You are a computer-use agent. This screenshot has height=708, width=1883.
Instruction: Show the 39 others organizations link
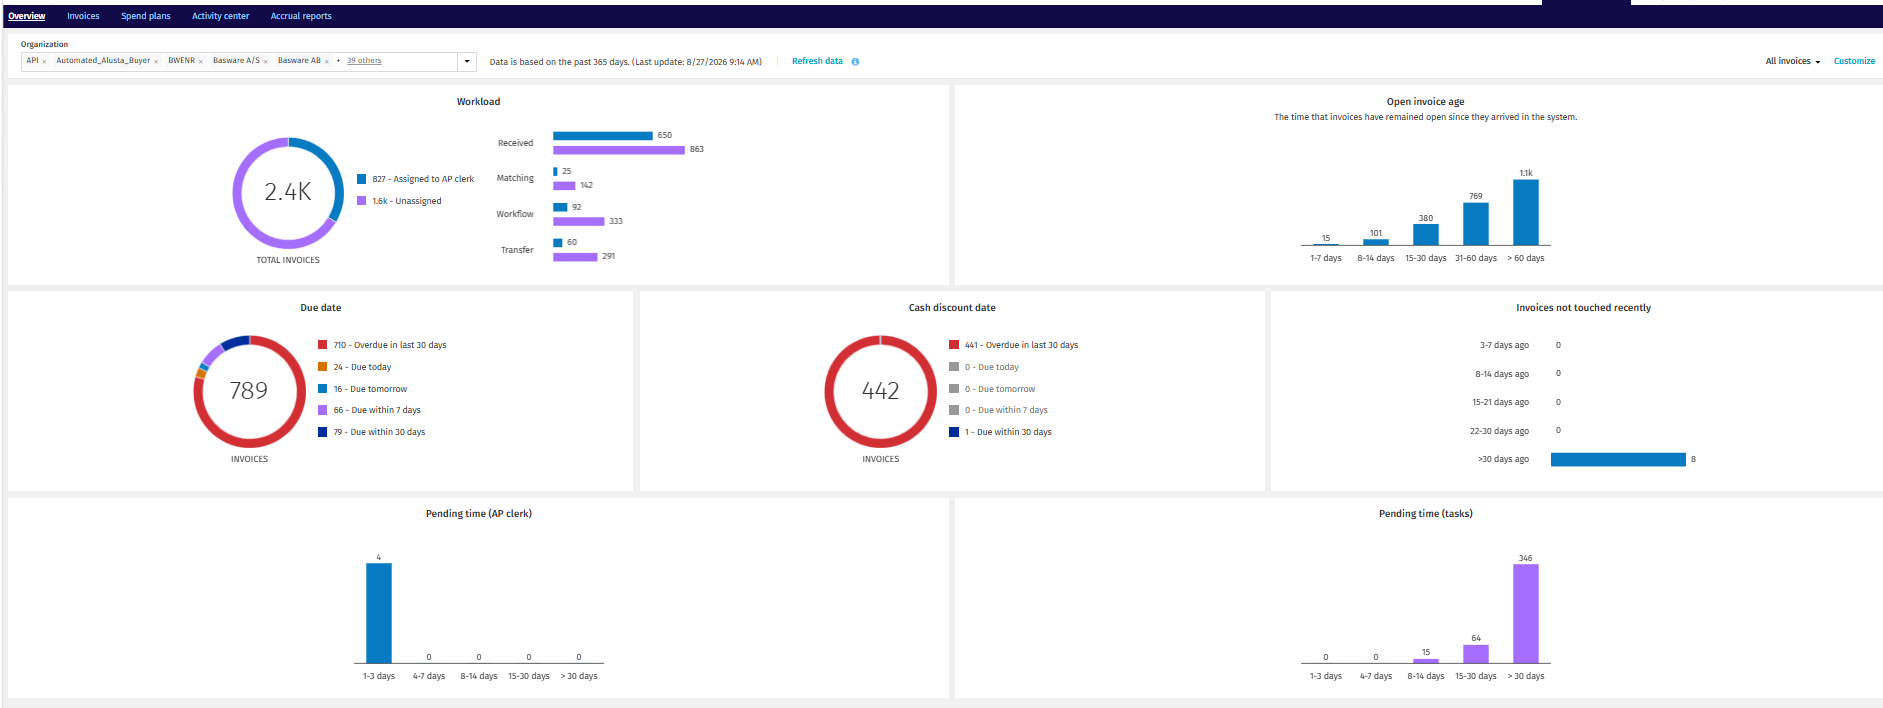pyautogui.click(x=364, y=61)
